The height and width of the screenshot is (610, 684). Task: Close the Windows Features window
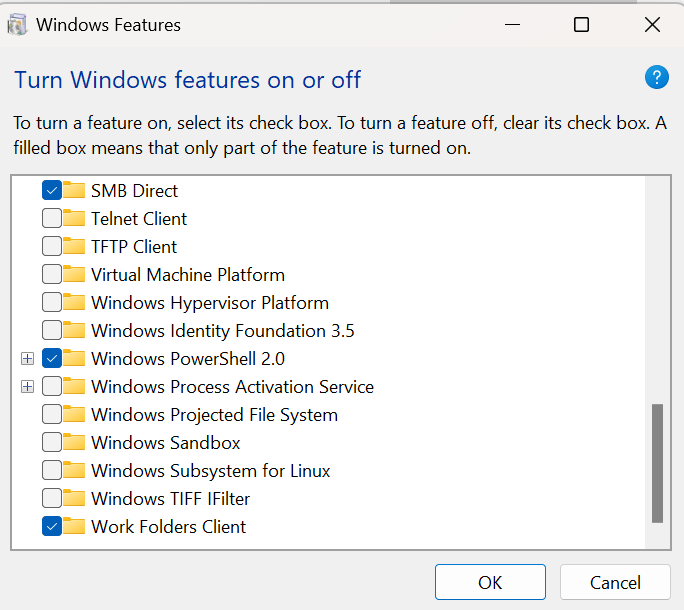click(652, 24)
